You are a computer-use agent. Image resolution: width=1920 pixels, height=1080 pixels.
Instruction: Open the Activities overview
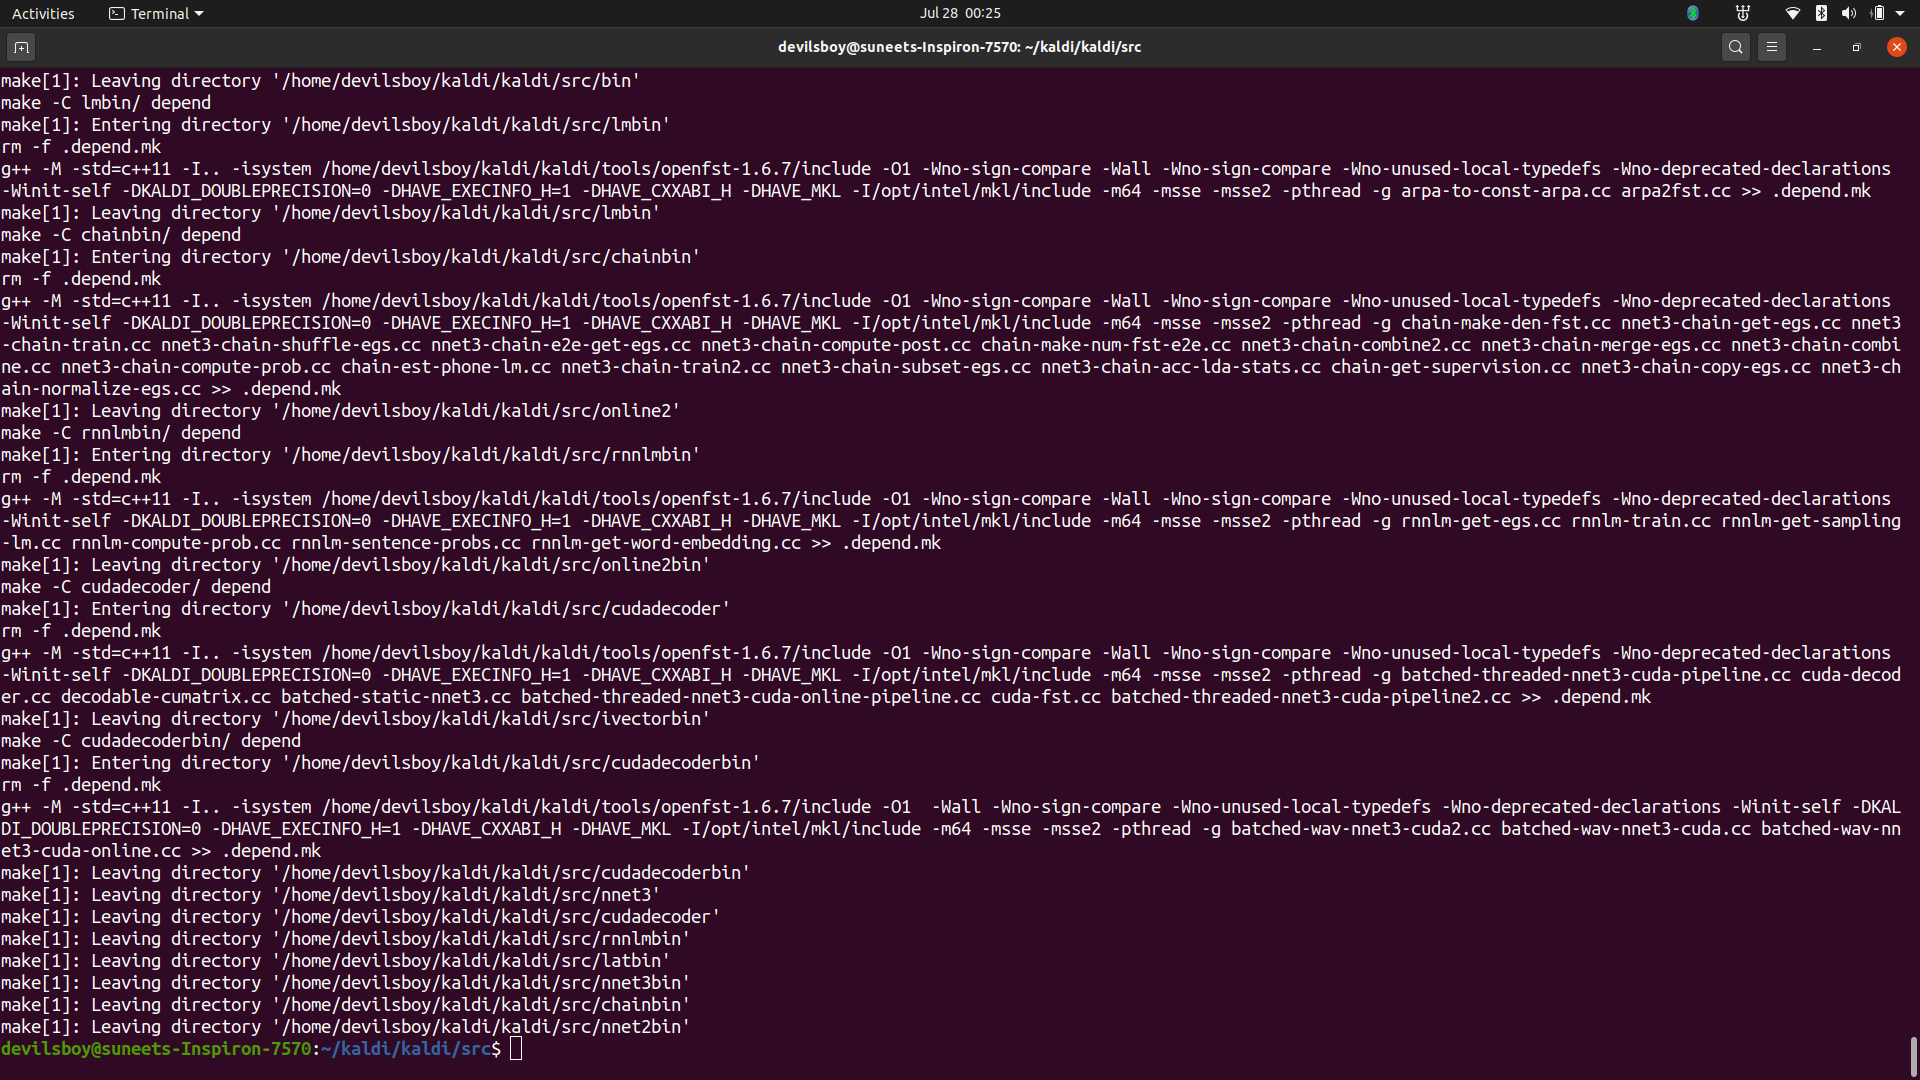tap(43, 13)
